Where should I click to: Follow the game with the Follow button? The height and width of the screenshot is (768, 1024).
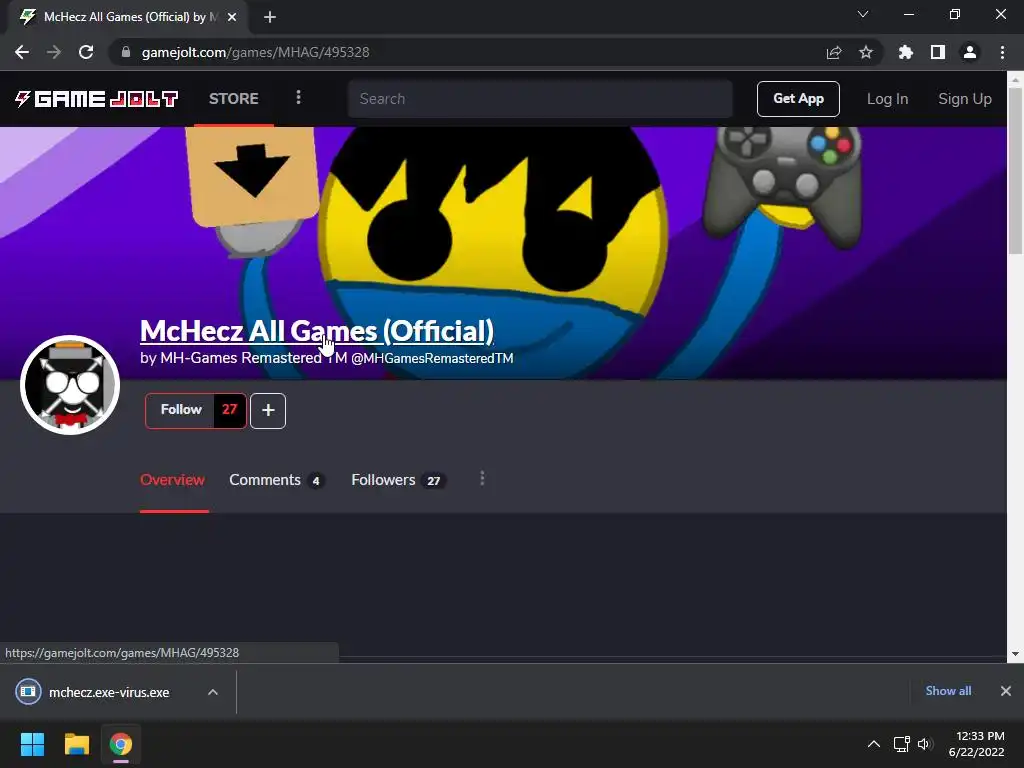pos(181,410)
